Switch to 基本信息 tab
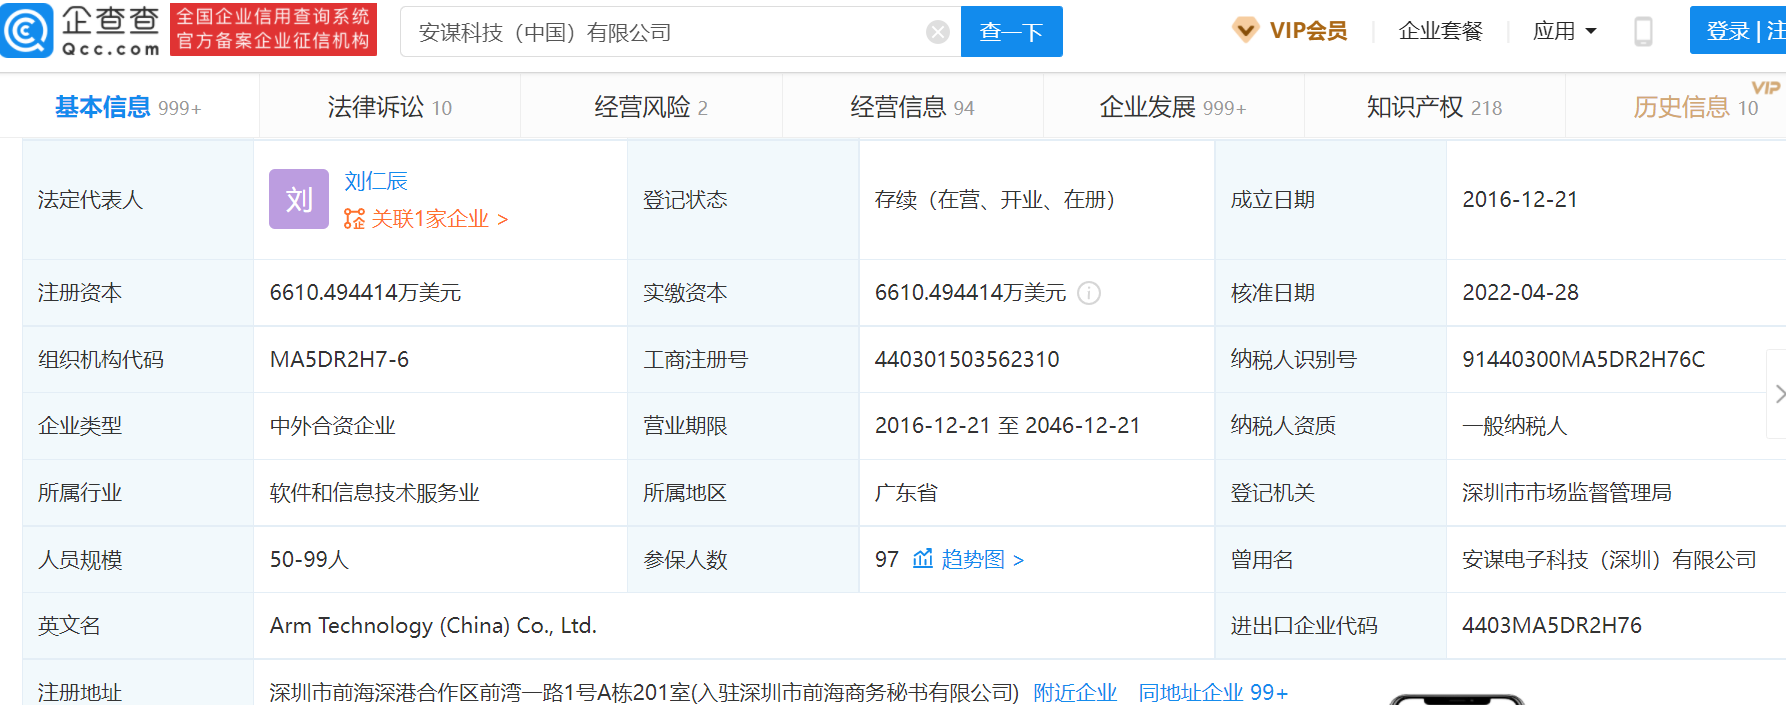 tap(128, 107)
